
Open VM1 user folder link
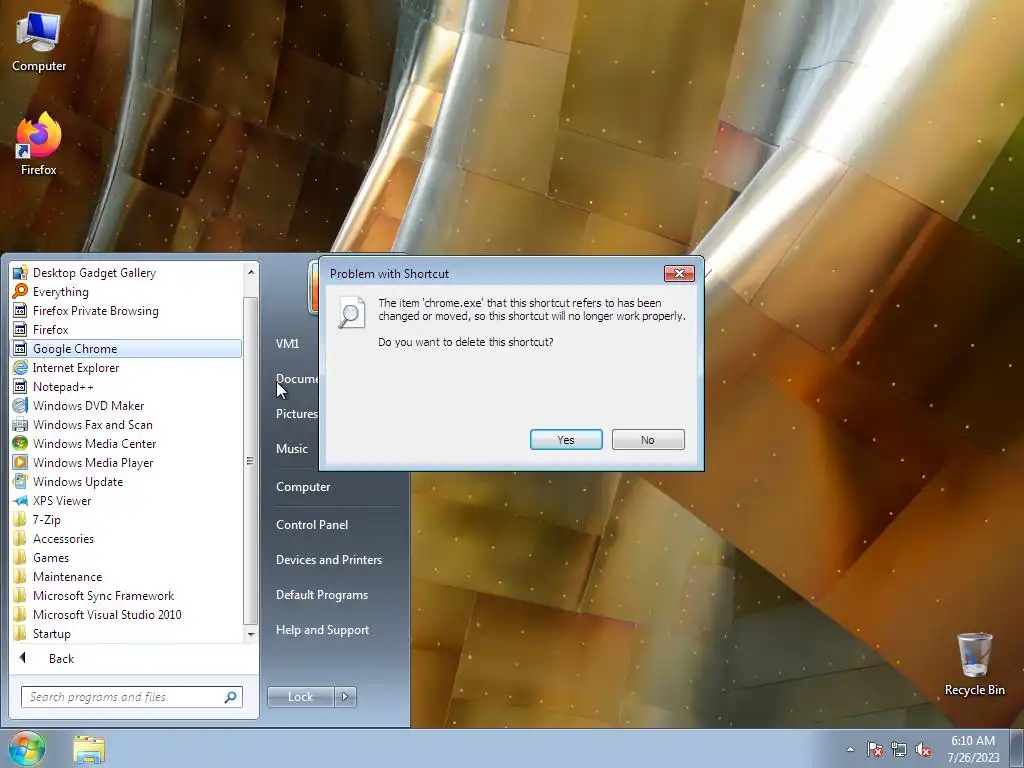(x=287, y=344)
